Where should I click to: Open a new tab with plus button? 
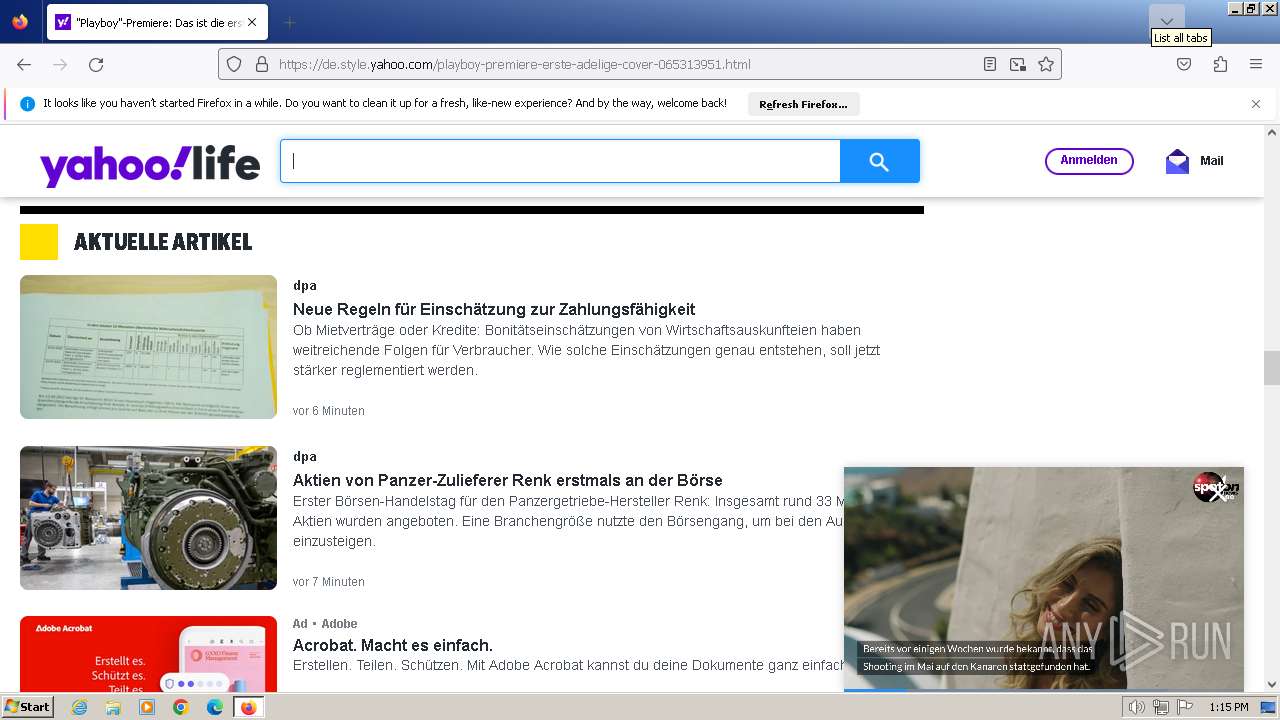(289, 22)
